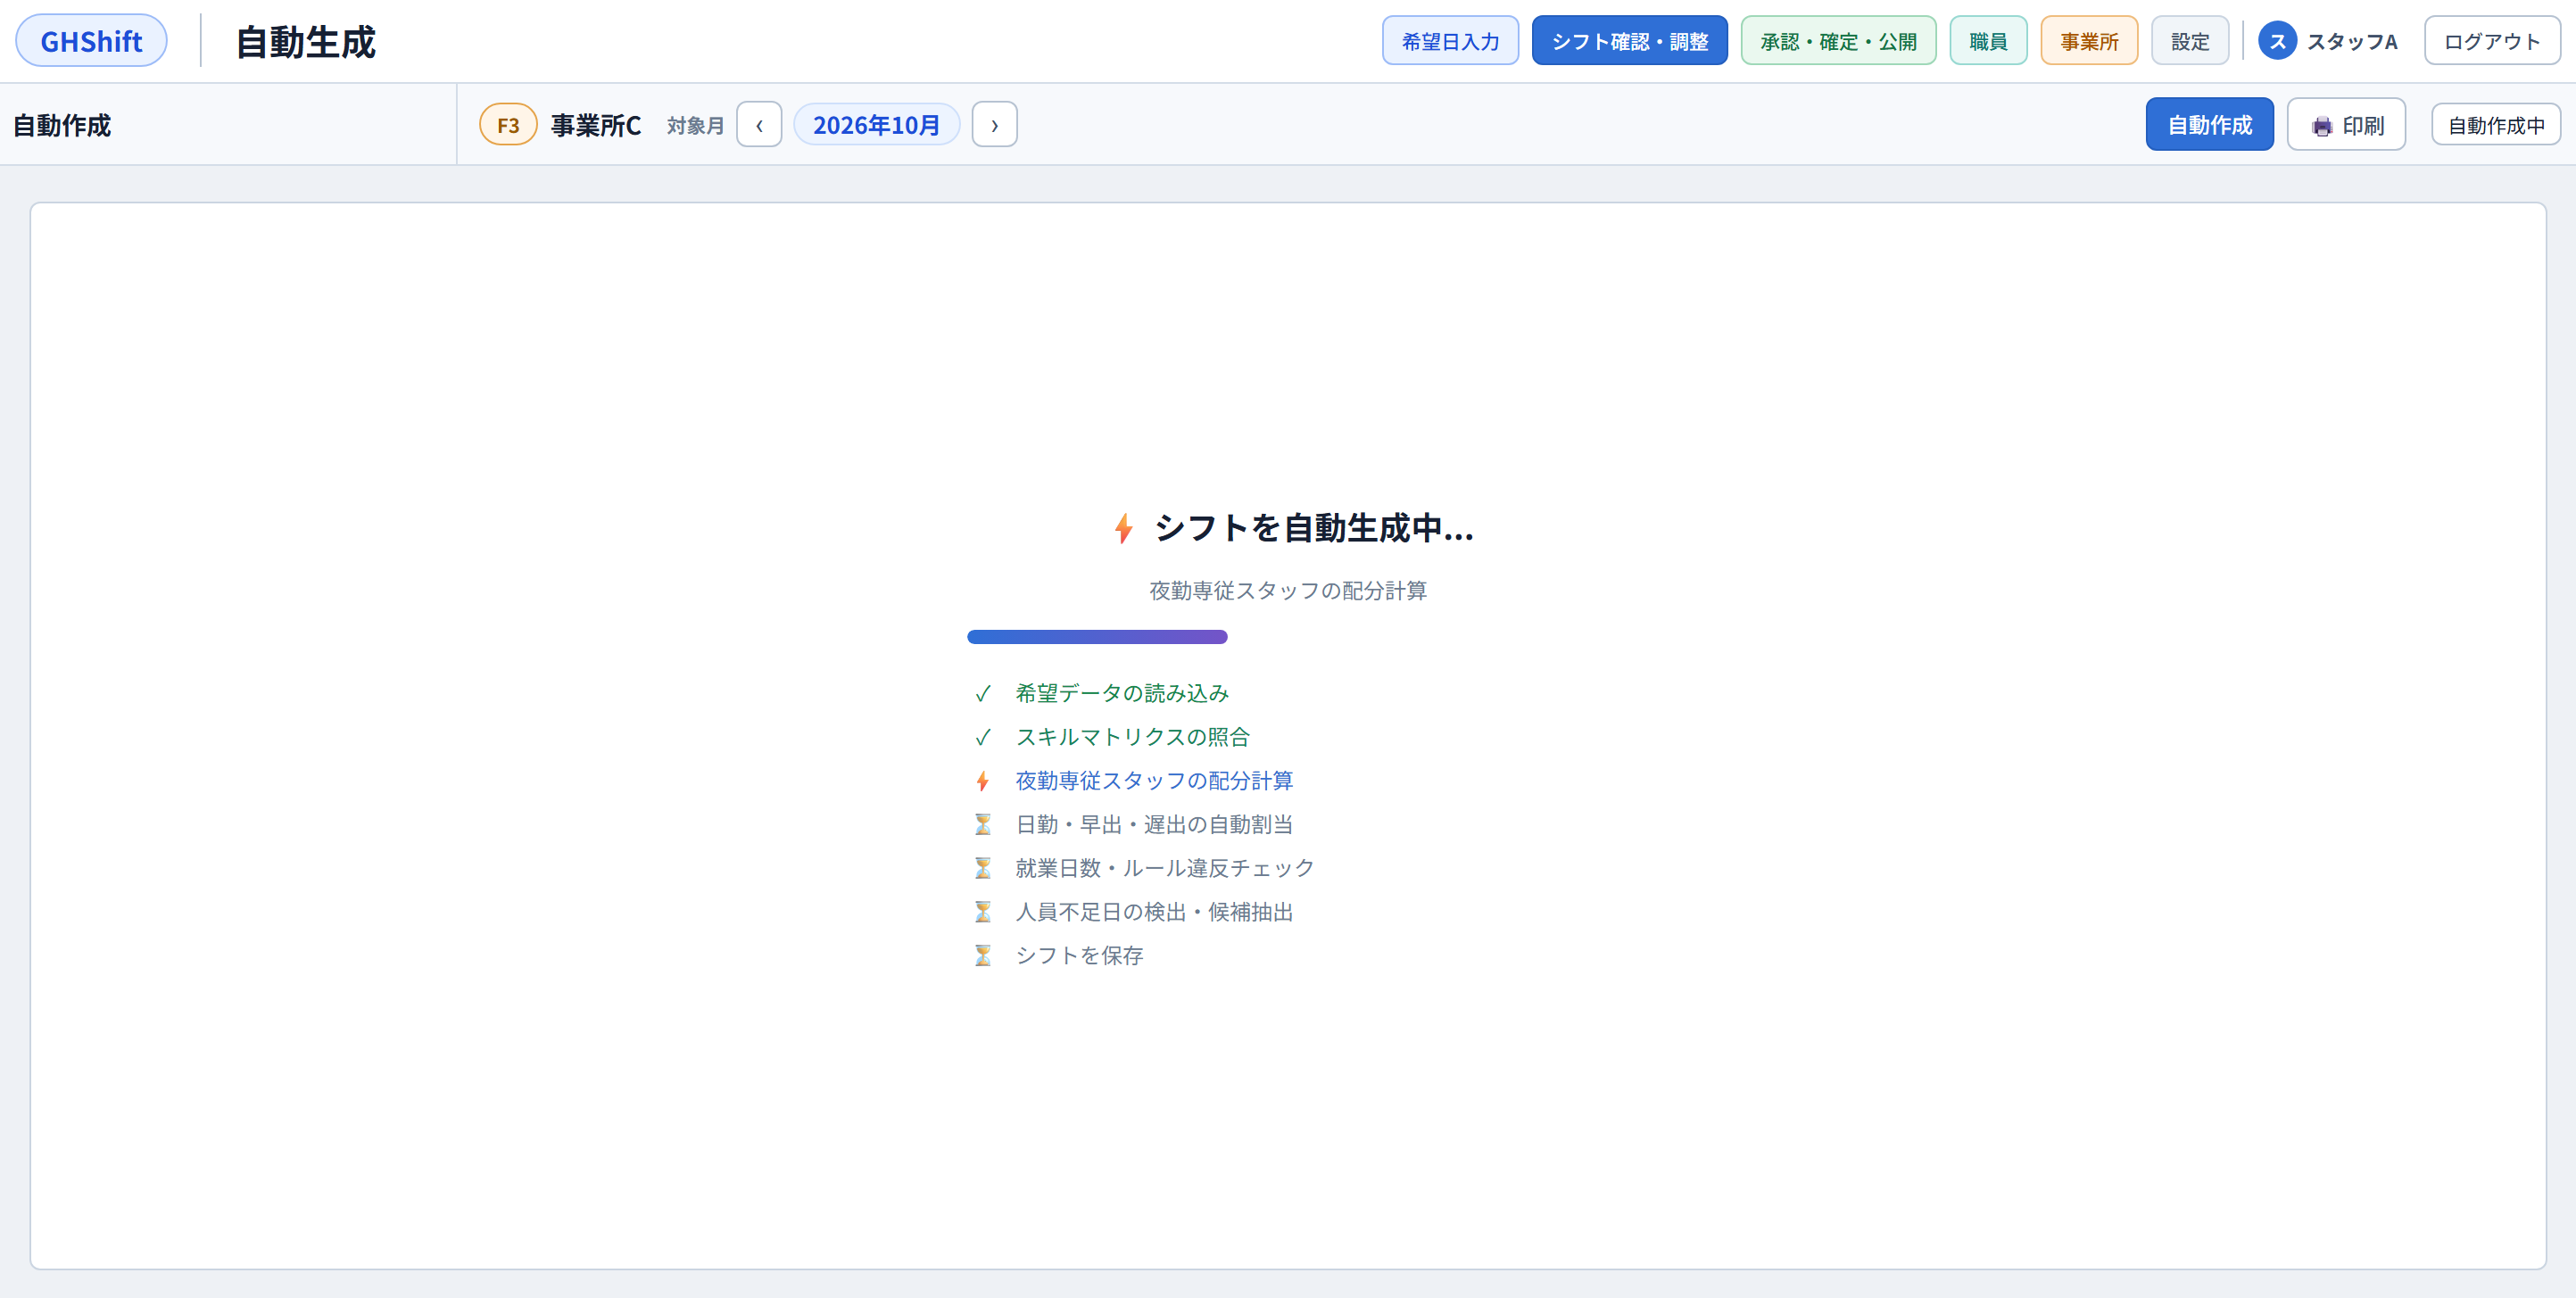Click the checkmark next to スキルマトリクスの照合
This screenshot has height=1298, width=2576.
[x=982, y=737]
